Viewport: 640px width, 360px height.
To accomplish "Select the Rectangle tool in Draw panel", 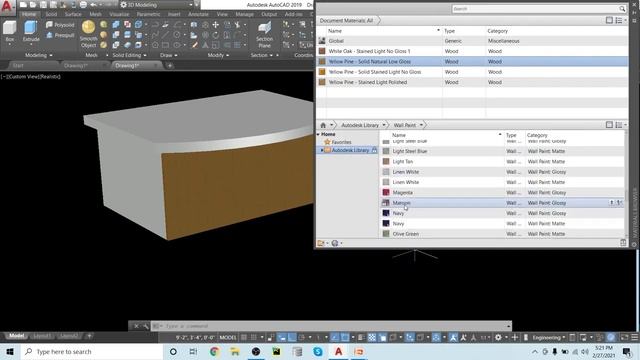I will pyautogui.click(x=165, y=45).
